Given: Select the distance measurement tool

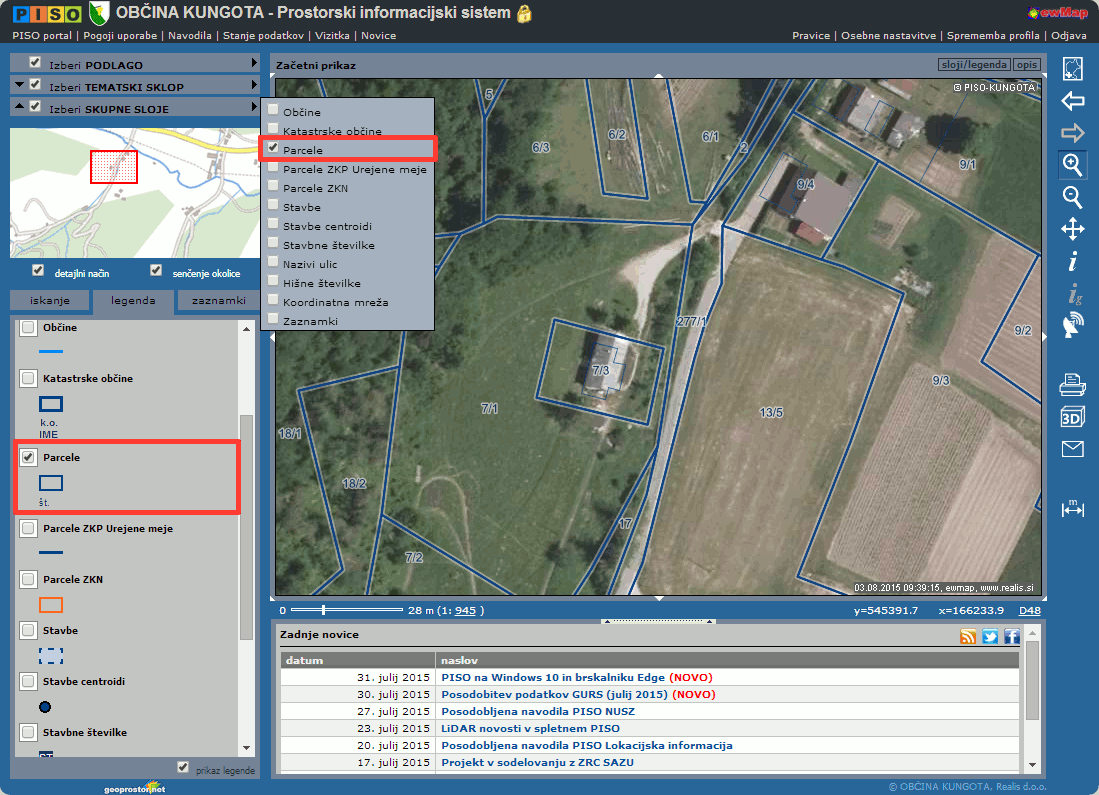Looking at the screenshot, I should (1072, 508).
